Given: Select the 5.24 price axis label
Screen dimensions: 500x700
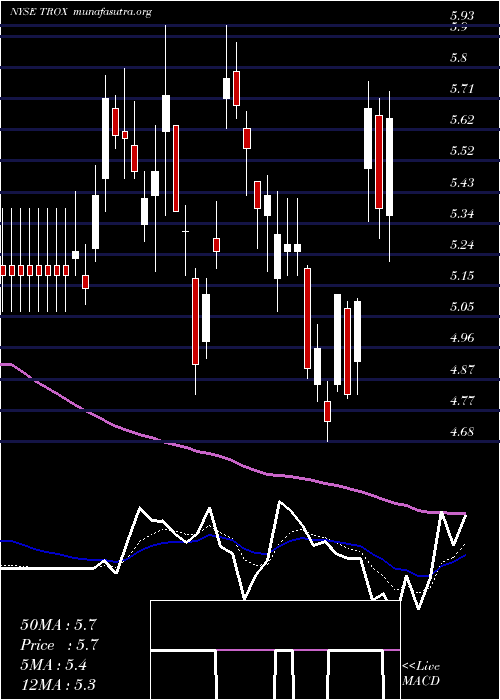Looking at the screenshot, I should click(x=462, y=245).
